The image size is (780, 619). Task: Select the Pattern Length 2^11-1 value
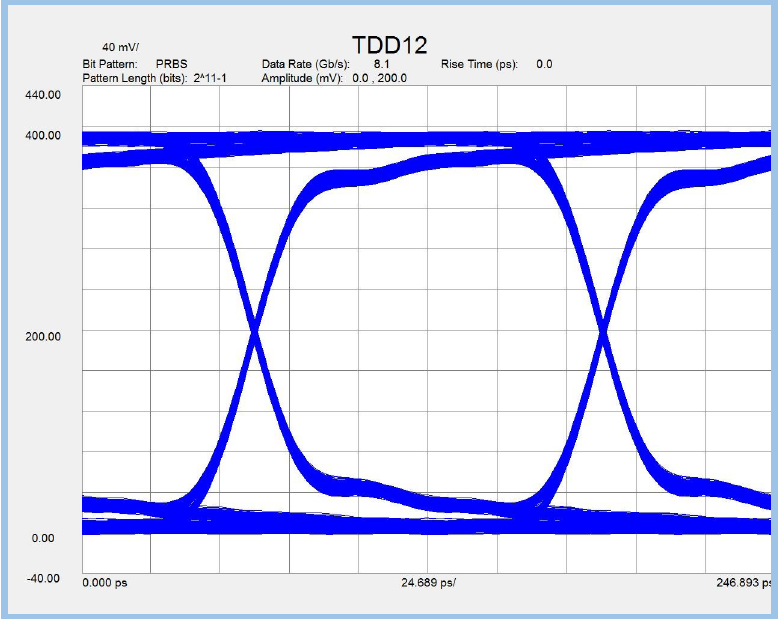point(210,78)
